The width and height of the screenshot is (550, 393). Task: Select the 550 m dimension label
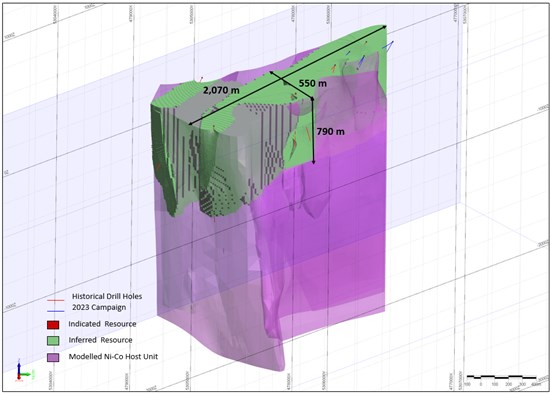point(313,84)
